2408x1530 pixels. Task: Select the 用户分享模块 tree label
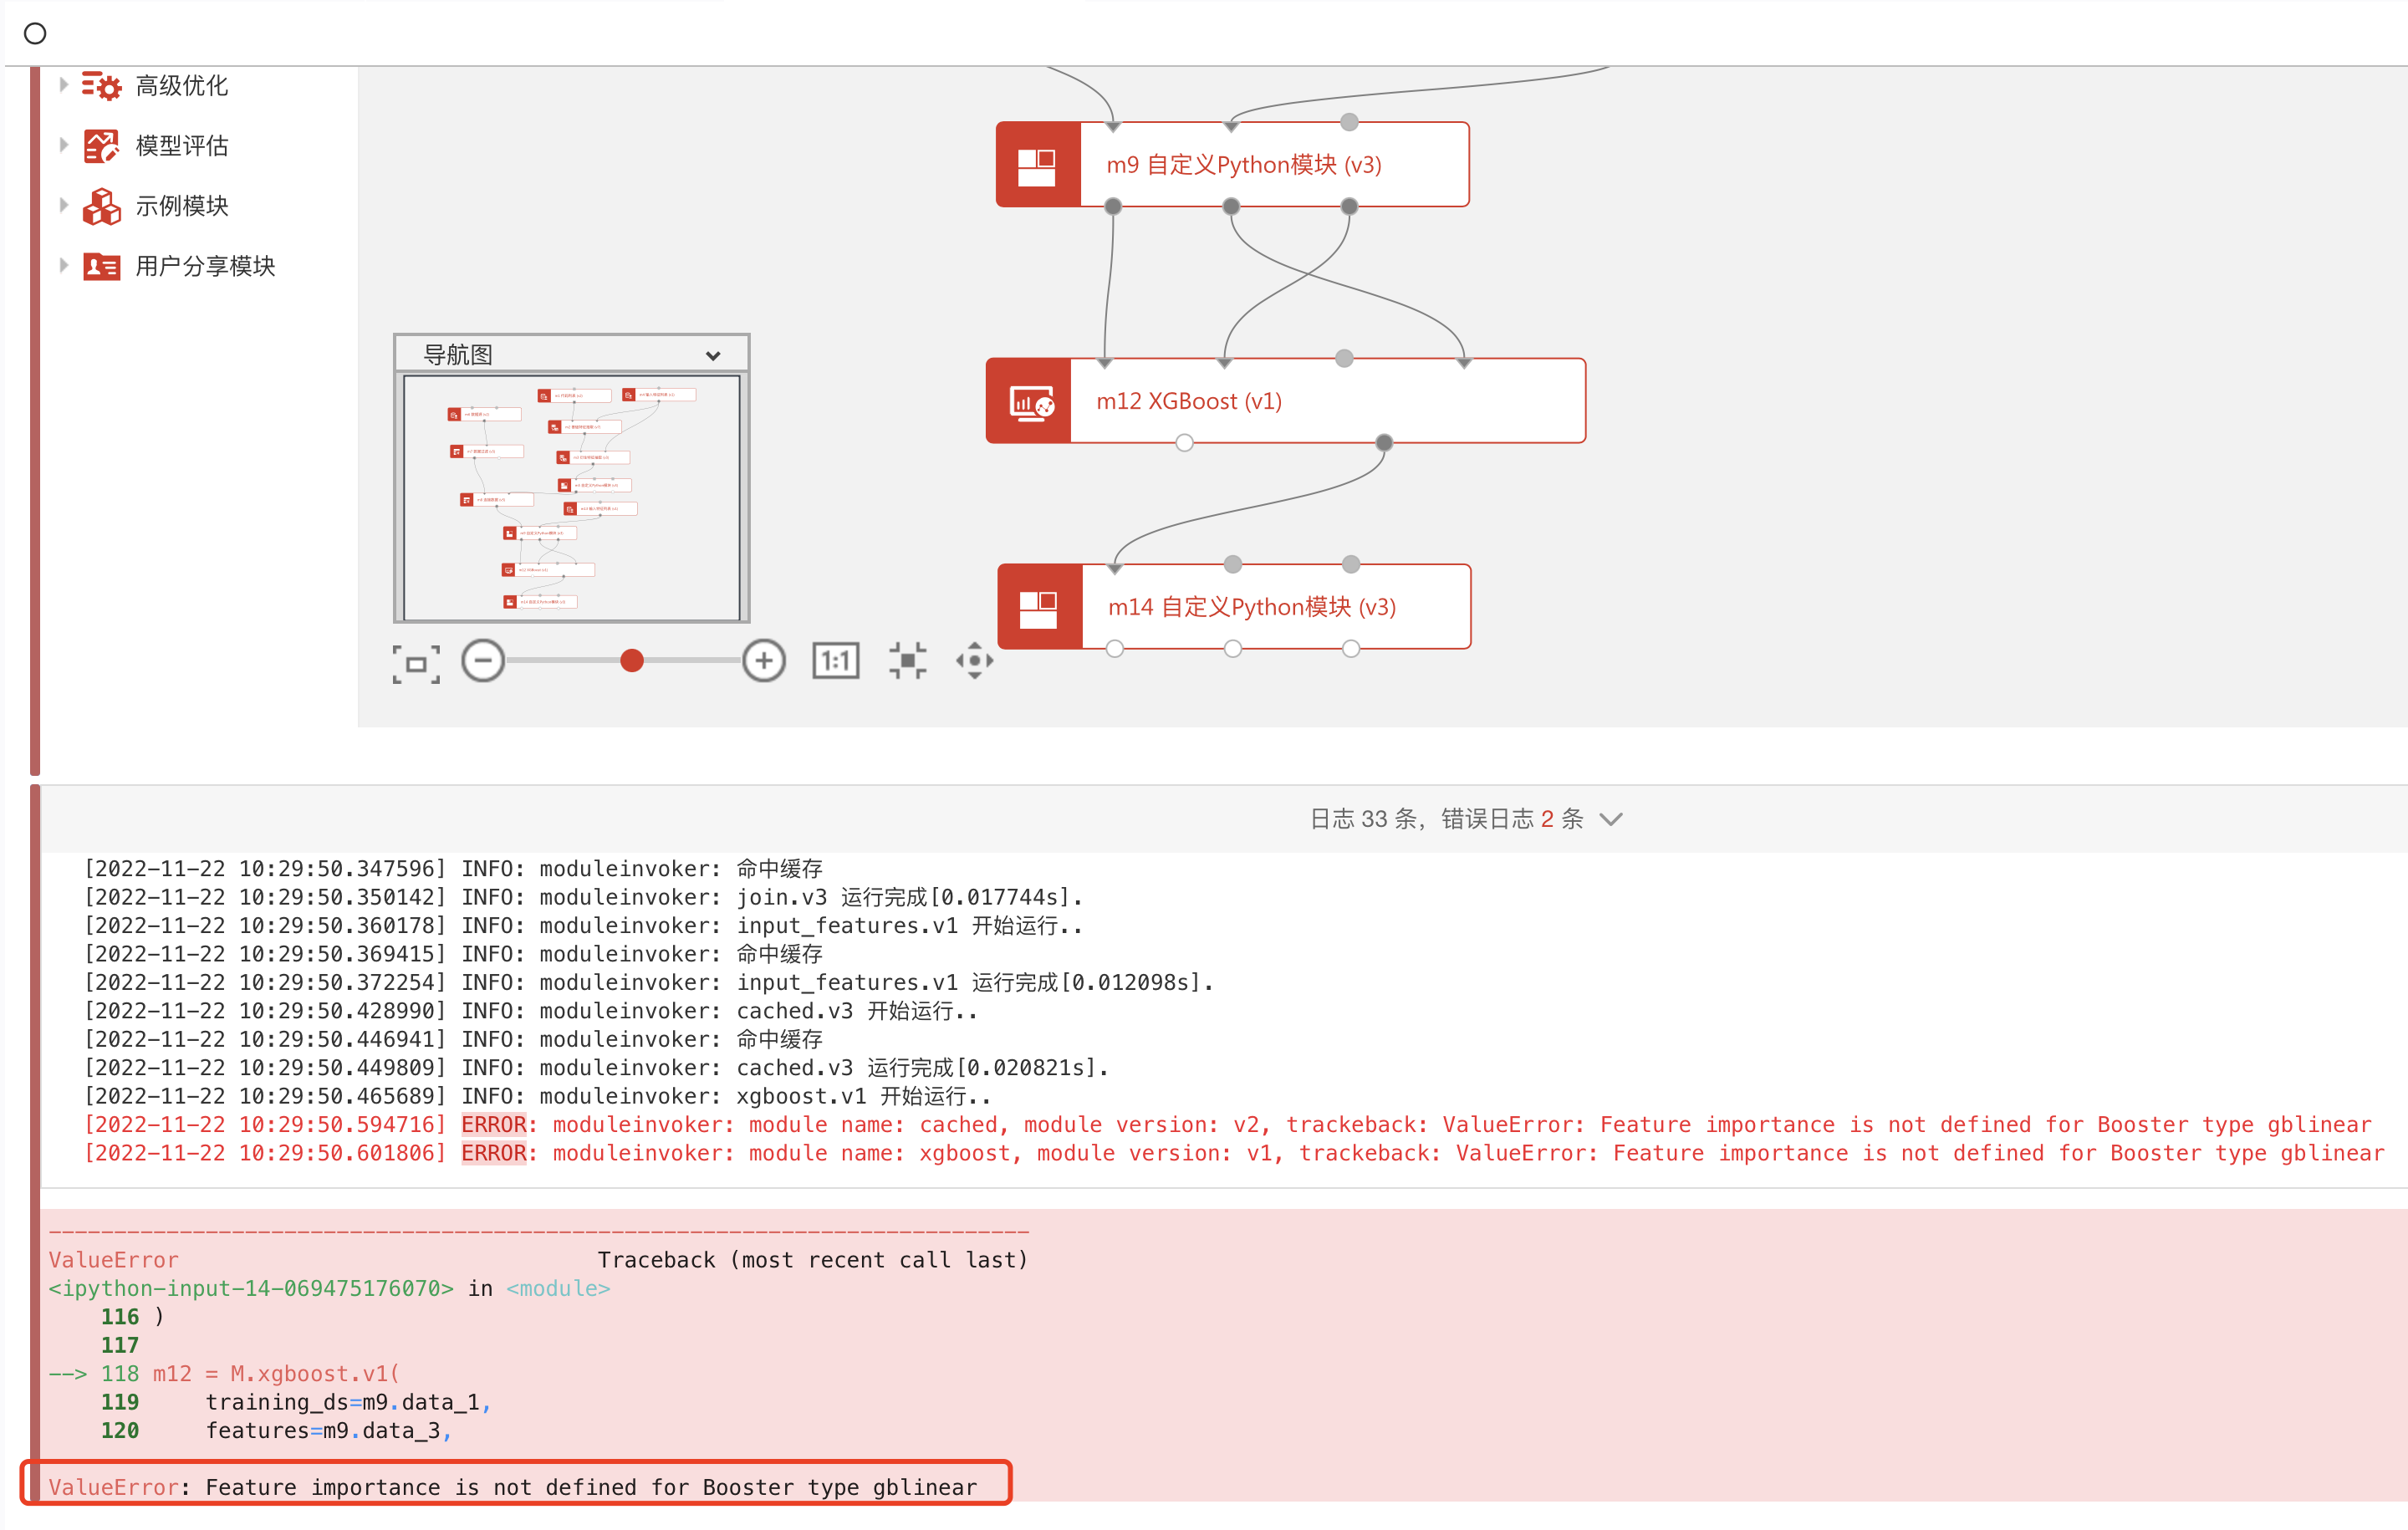tap(205, 266)
